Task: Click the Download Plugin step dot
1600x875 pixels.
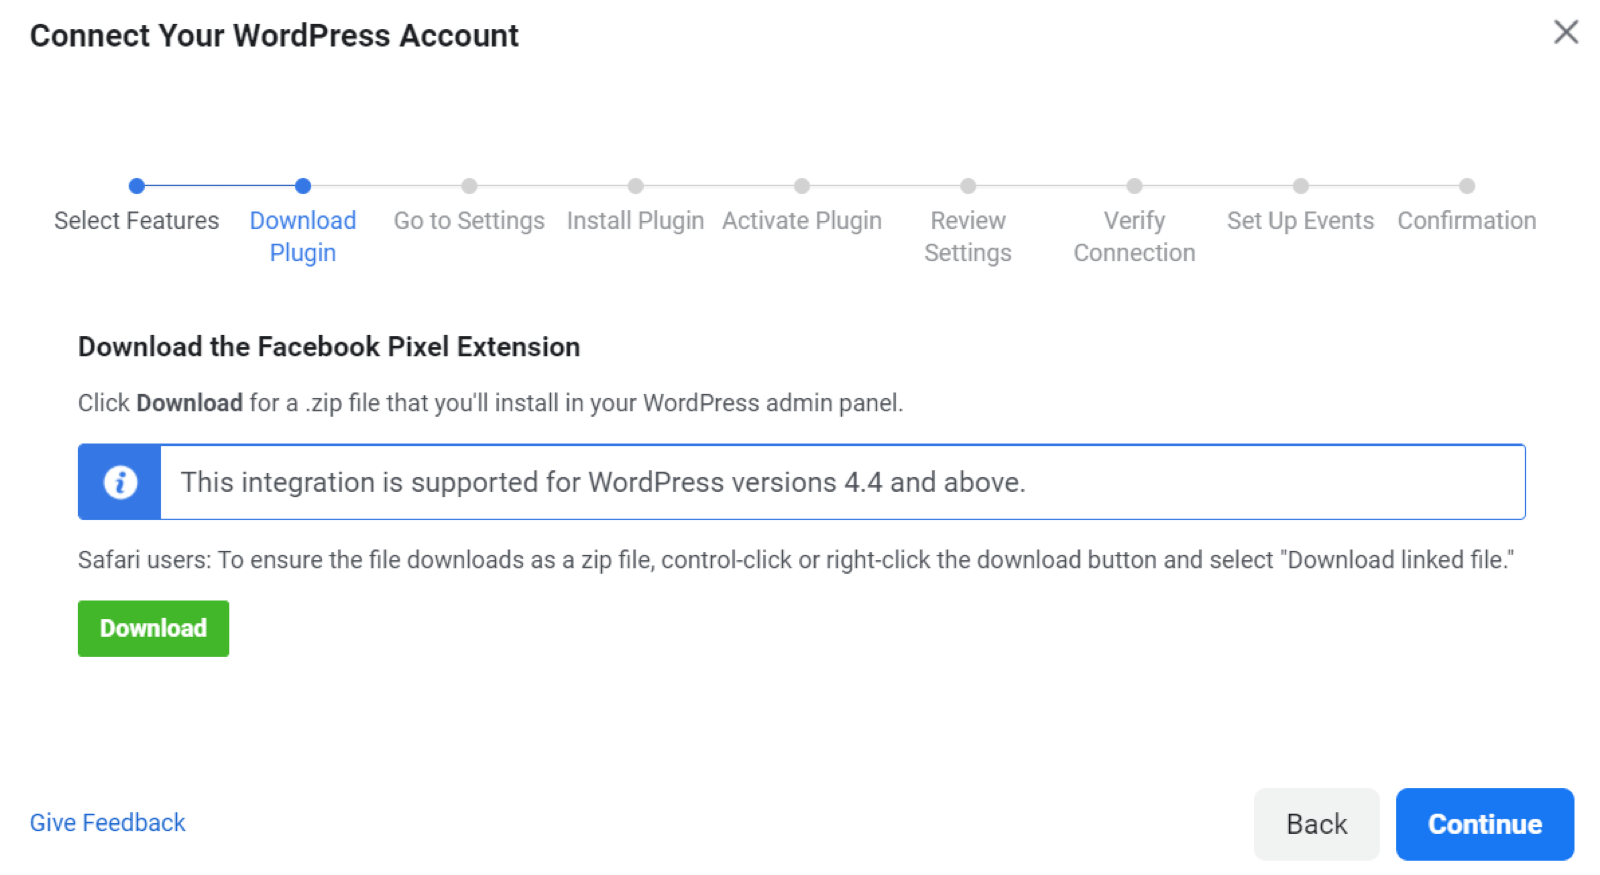Action: (303, 186)
